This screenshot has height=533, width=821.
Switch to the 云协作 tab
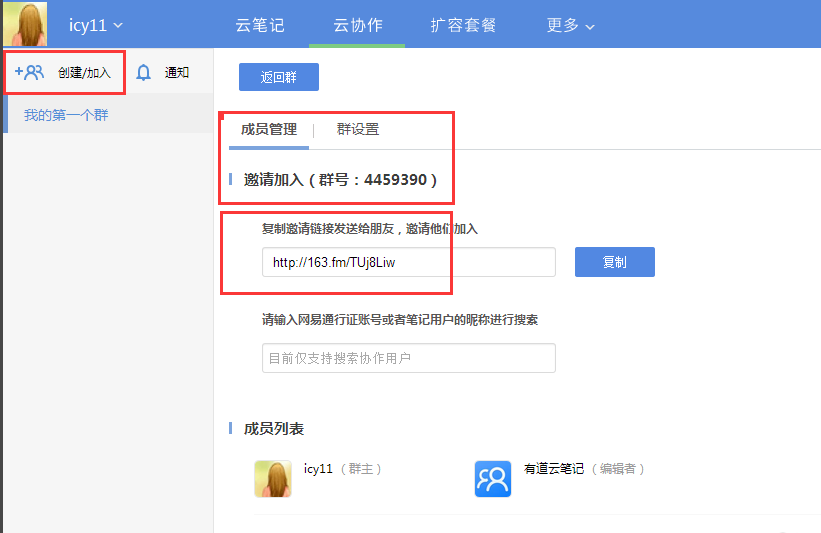coord(358,25)
